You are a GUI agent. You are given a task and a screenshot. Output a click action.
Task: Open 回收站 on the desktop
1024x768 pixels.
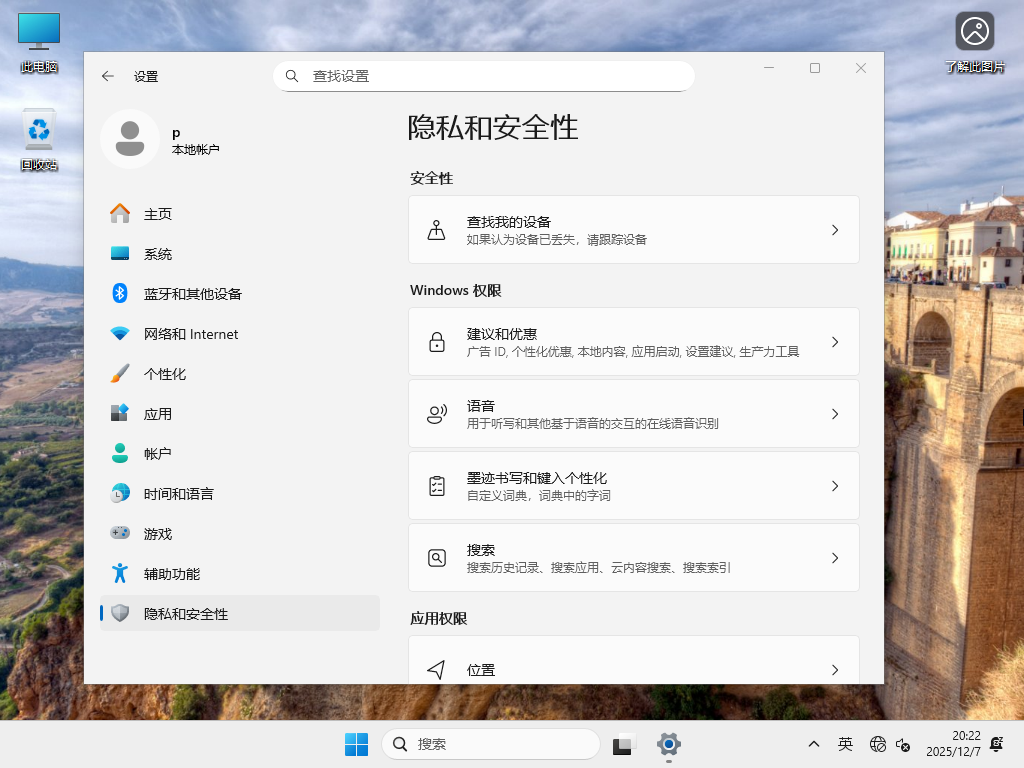click(x=38, y=130)
